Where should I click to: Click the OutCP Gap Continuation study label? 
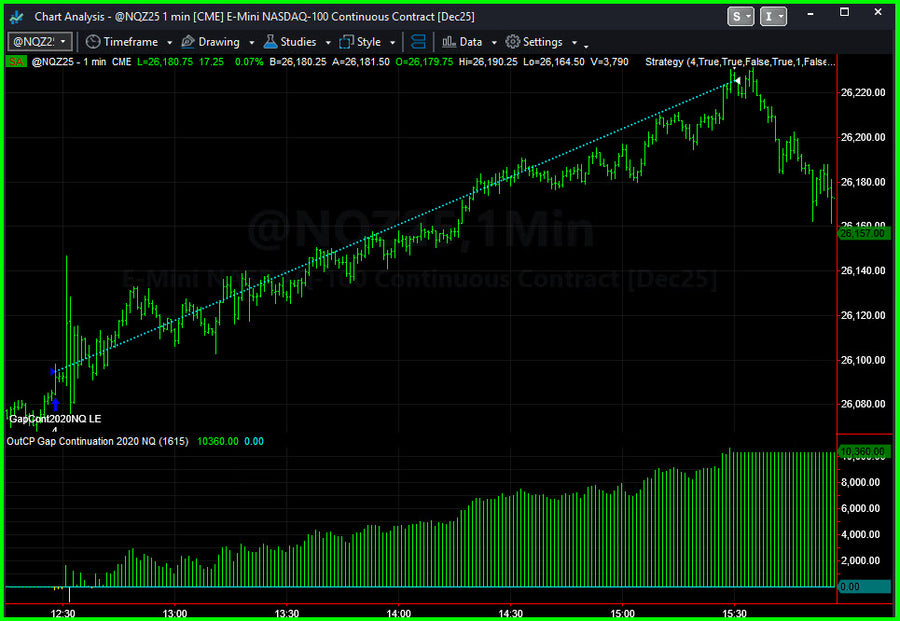click(x=97, y=440)
